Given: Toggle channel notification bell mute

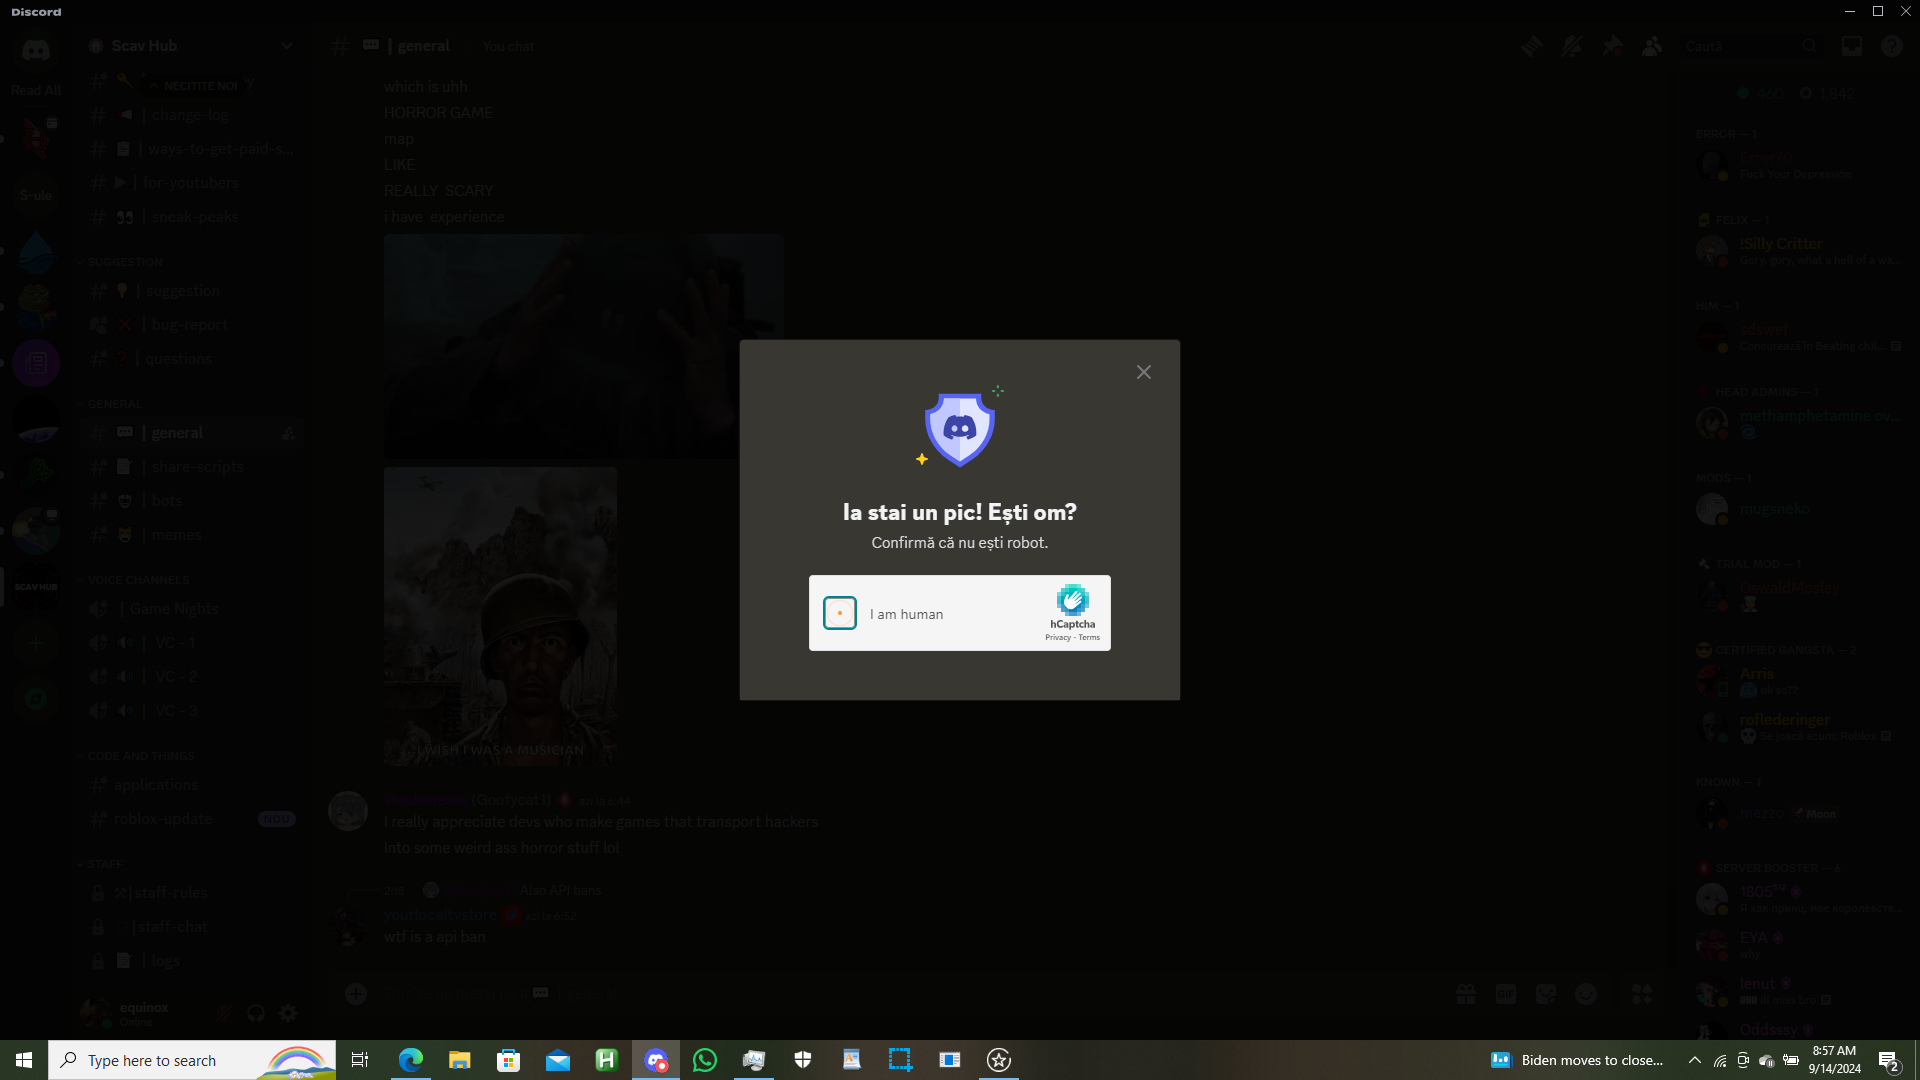Looking at the screenshot, I should tap(1571, 46).
